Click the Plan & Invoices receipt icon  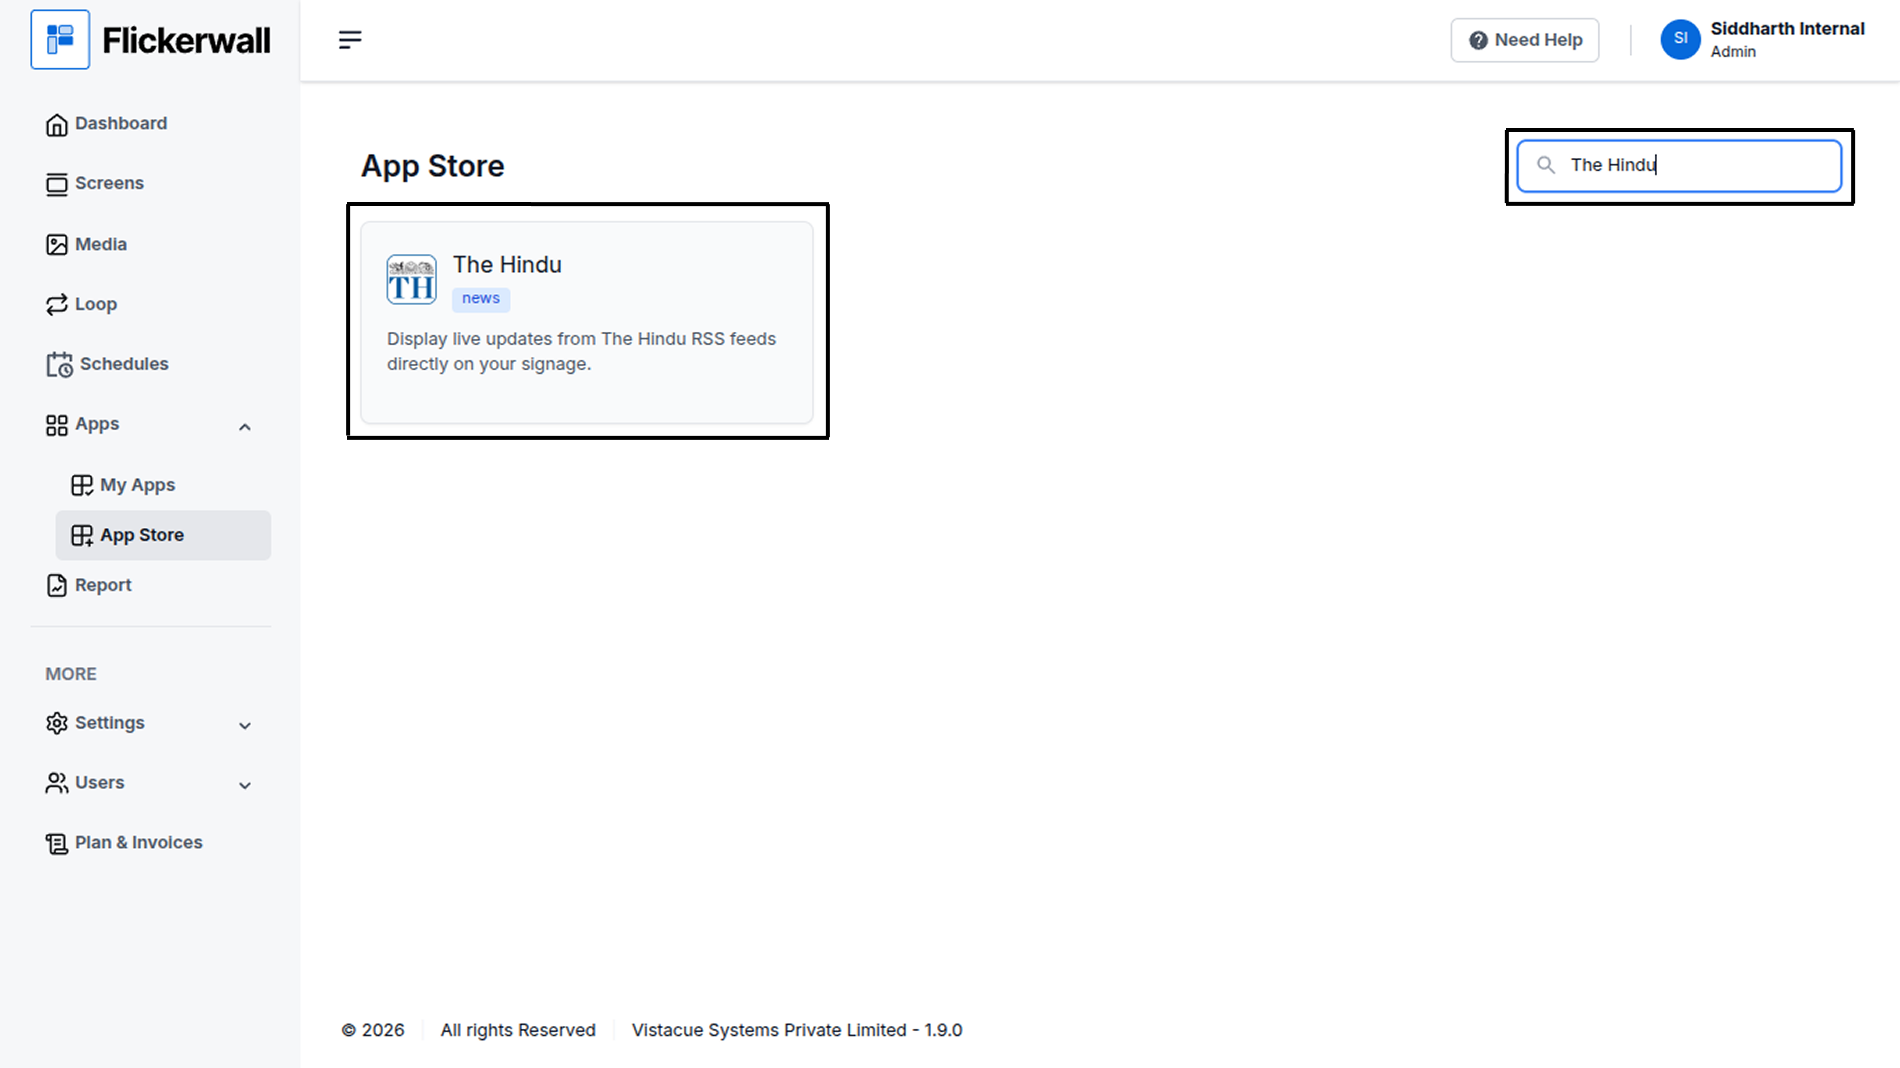(x=57, y=844)
